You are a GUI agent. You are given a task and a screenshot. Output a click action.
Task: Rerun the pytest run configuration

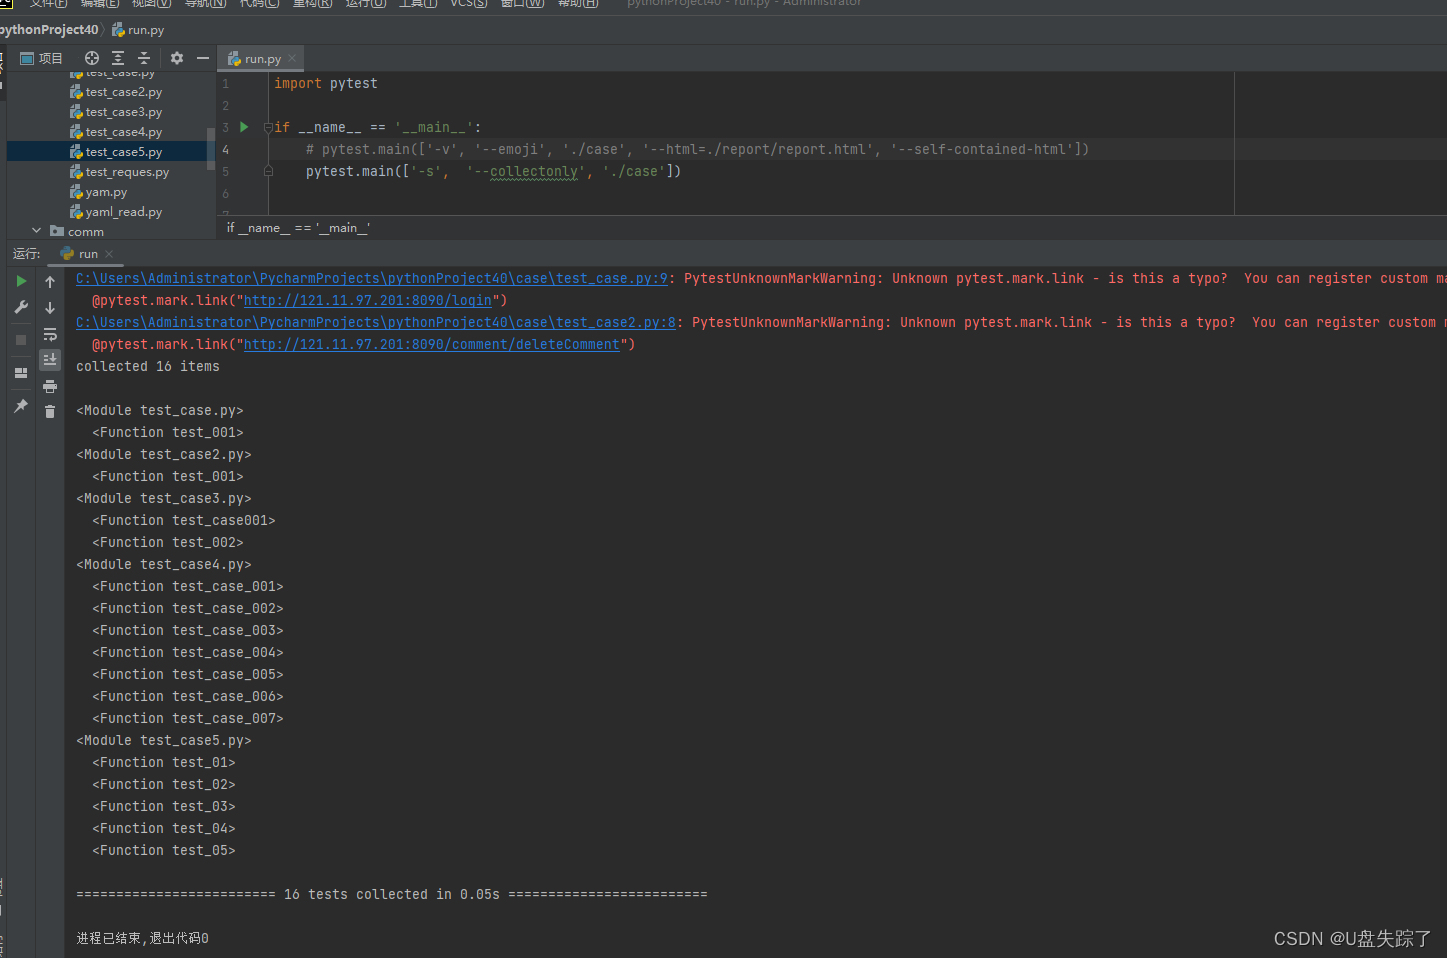coord(20,281)
